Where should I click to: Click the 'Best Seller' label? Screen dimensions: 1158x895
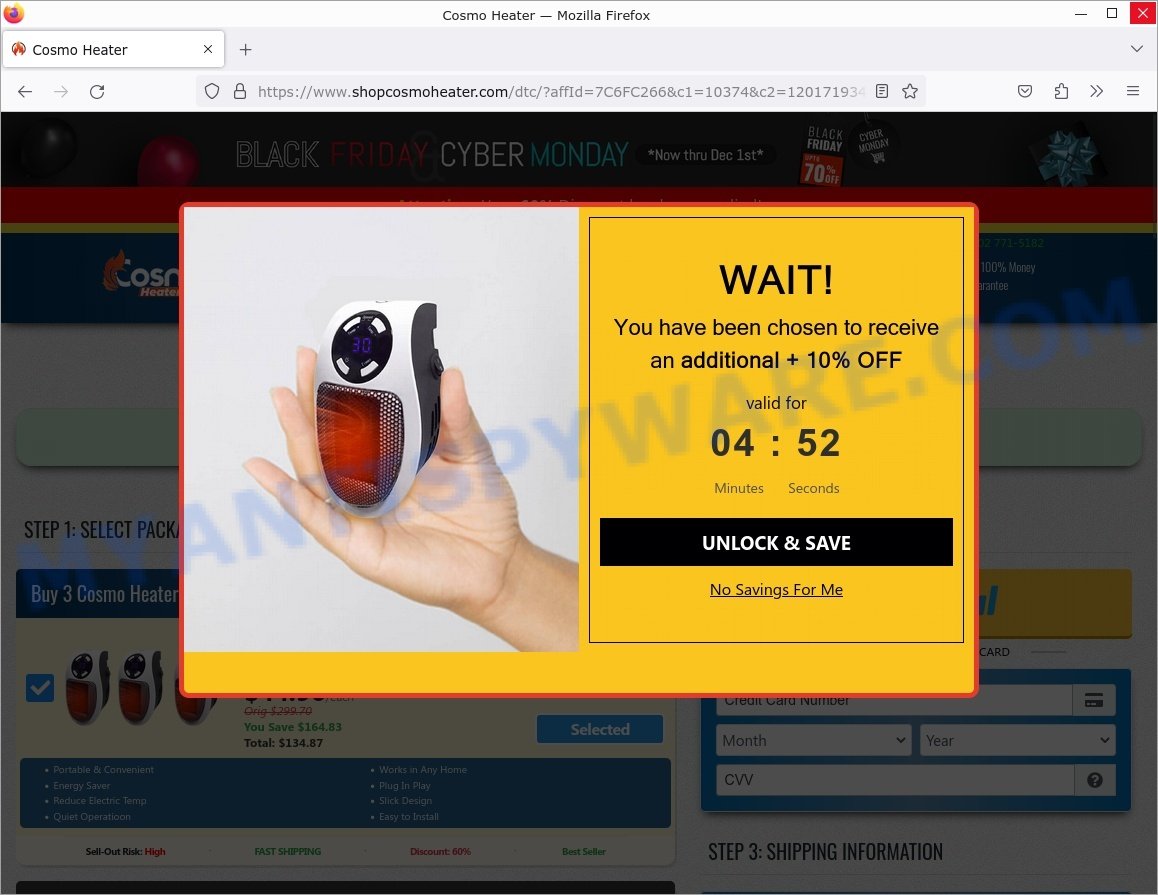(x=584, y=851)
